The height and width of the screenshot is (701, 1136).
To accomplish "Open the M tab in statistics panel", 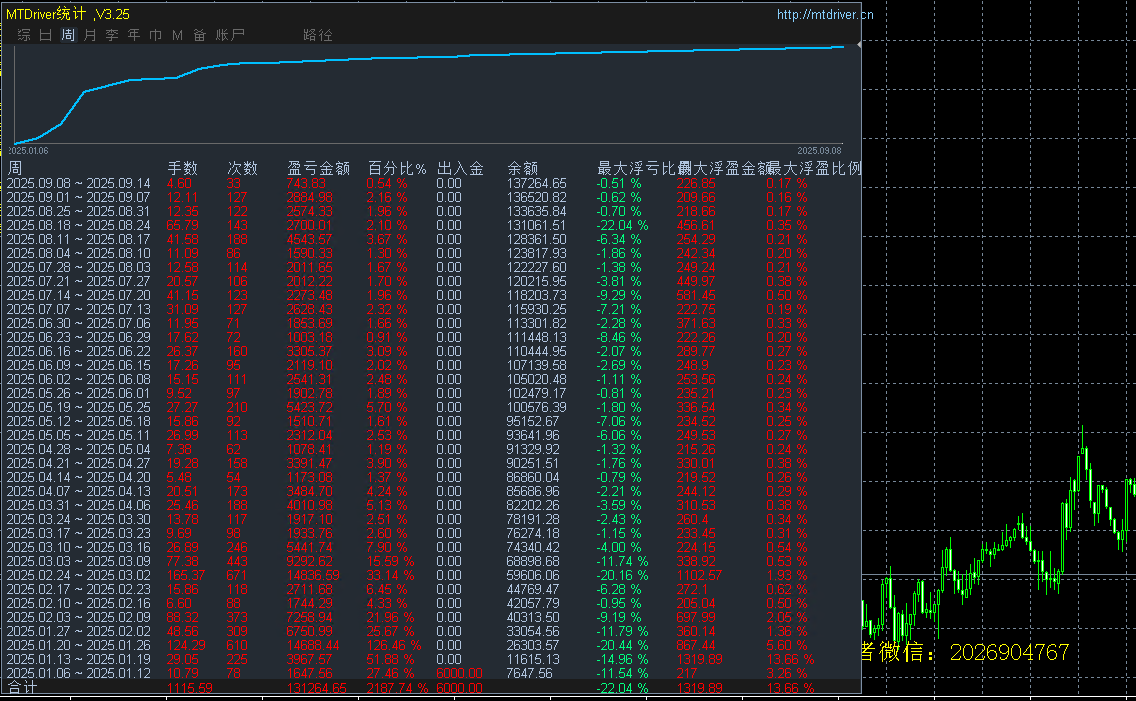I will click(177, 35).
